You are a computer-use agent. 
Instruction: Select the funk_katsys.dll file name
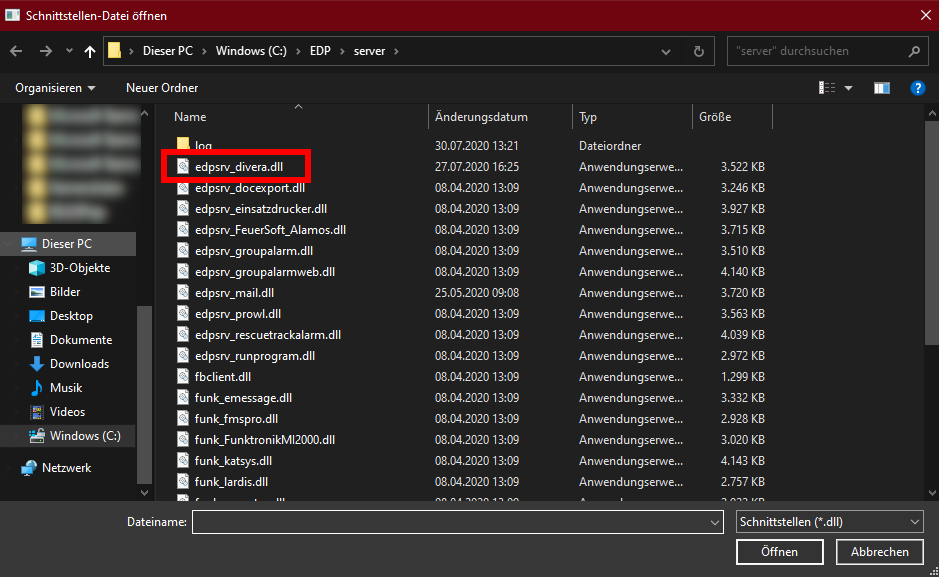tap(233, 461)
